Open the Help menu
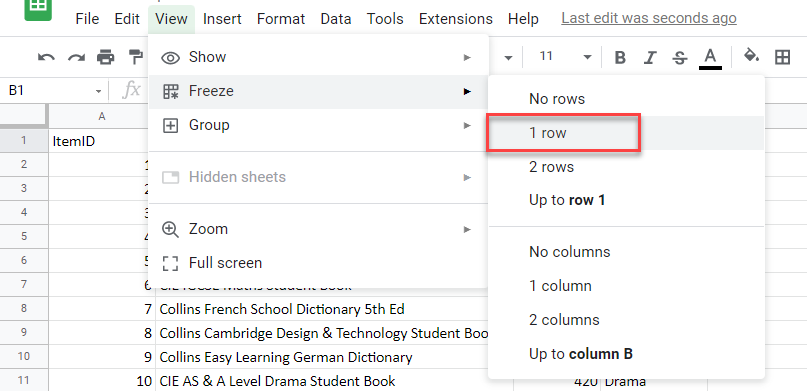The width and height of the screenshot is (807, 391). [x=523, y=19]
